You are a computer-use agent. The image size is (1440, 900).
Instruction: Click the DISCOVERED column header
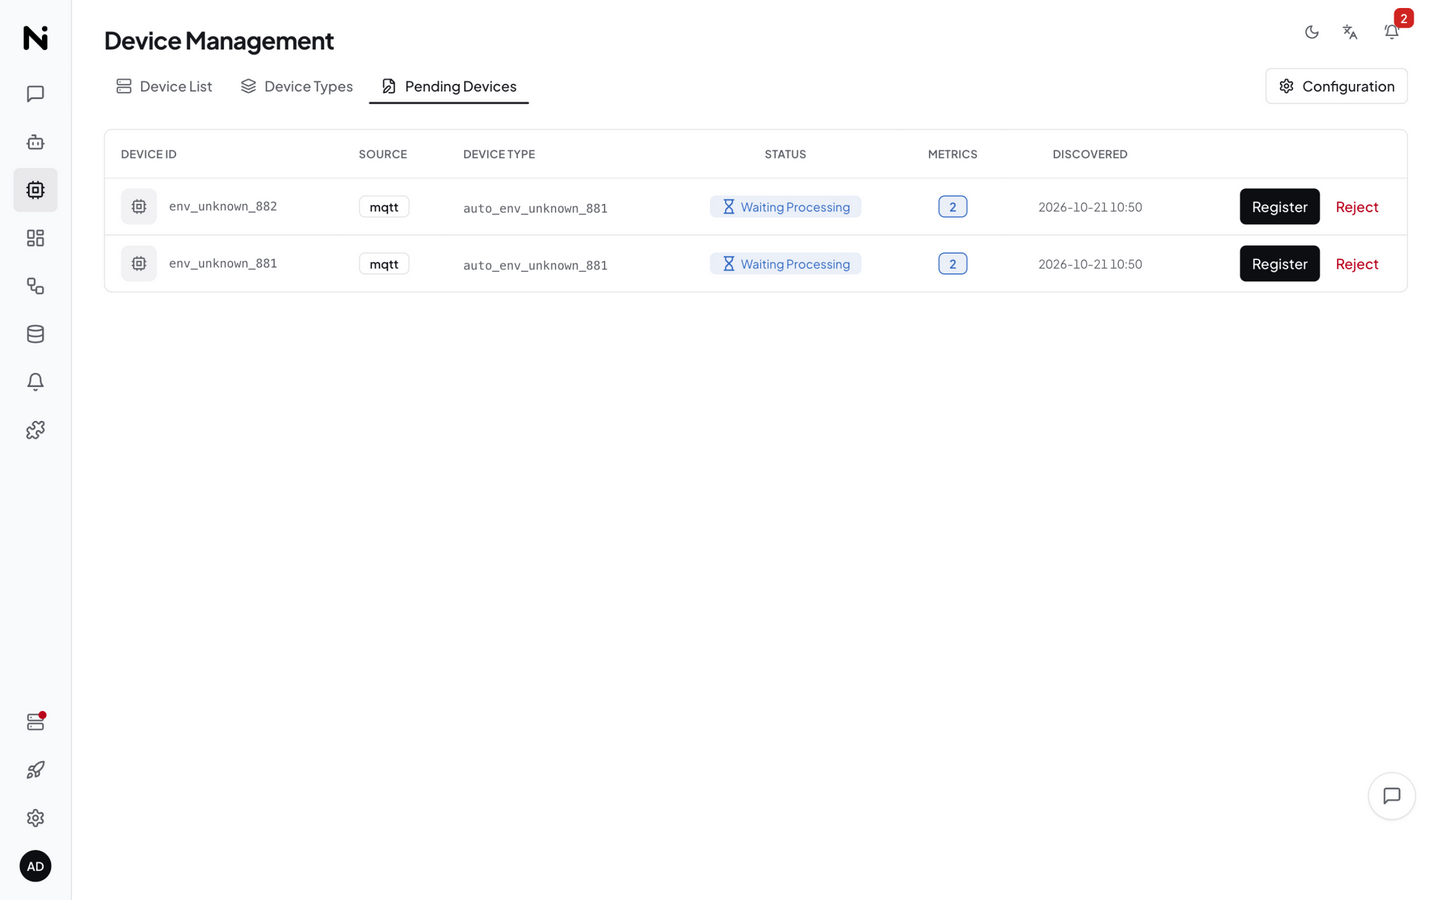[1090, 154]
